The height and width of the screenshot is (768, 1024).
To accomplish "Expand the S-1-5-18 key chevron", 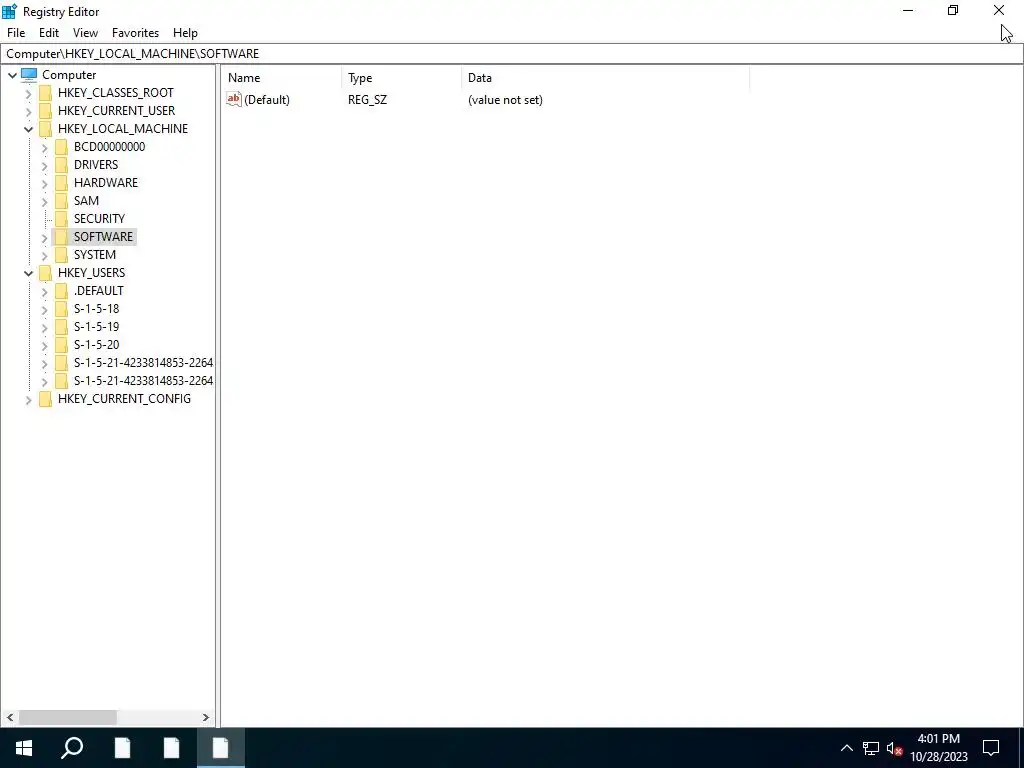I will (x=44, y=310).
